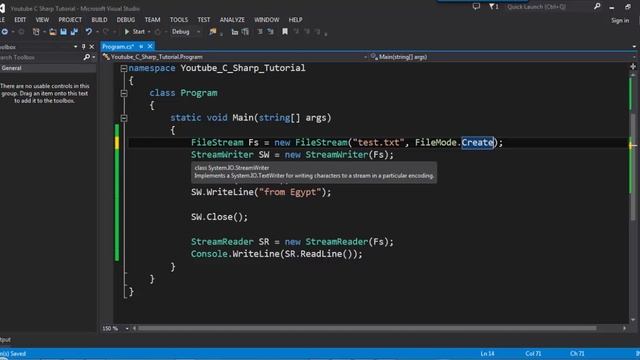Open the EDIT menu
Image resolution: width=640 pixels, height=360 pixels.
(20, 20)
